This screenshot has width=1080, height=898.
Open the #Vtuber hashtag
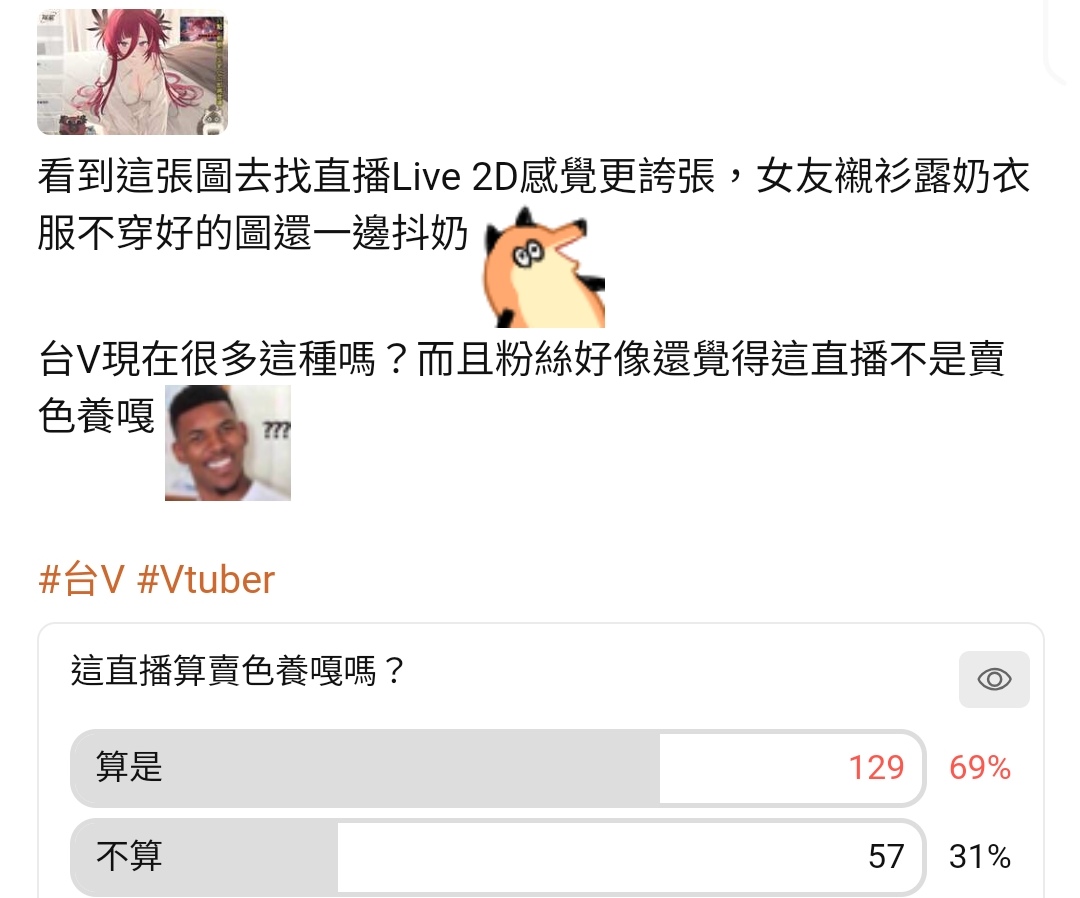(x=206, y=580)
